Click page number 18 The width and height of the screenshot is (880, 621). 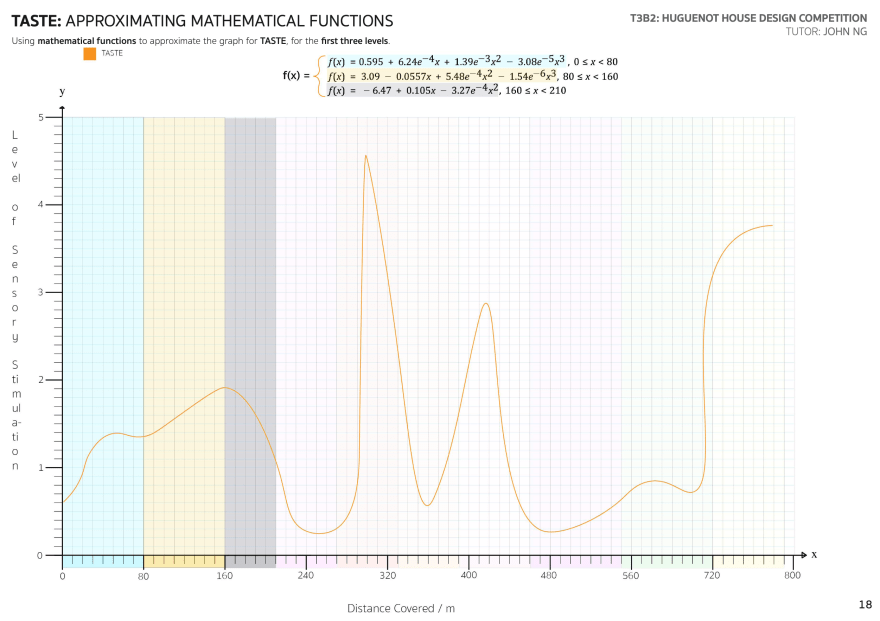pos(865,604)
